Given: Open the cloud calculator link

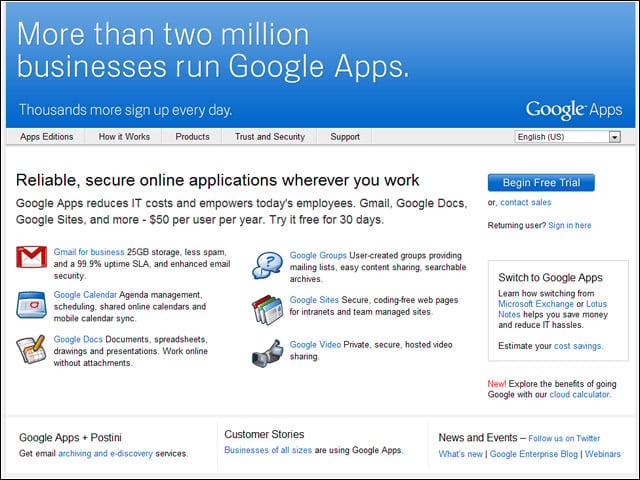Looking at the screenshot, I should point(580,395).
